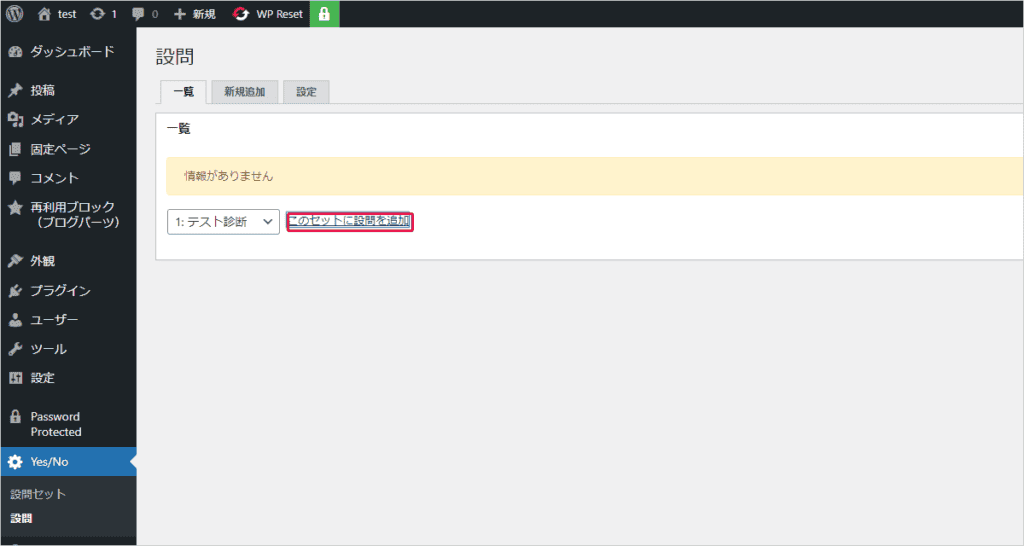Click the プラグイン plug icon
Image resolution: width=1024 pixels, height=546 pixels.
tap(15, 291)
